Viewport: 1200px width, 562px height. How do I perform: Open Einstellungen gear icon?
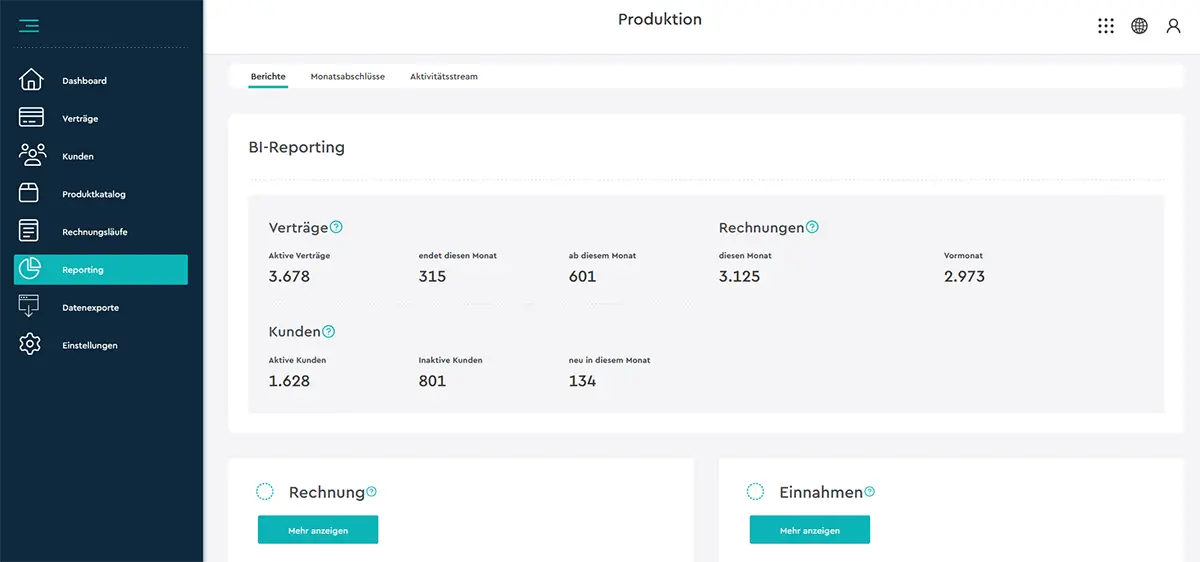click(x=30, y=345)
